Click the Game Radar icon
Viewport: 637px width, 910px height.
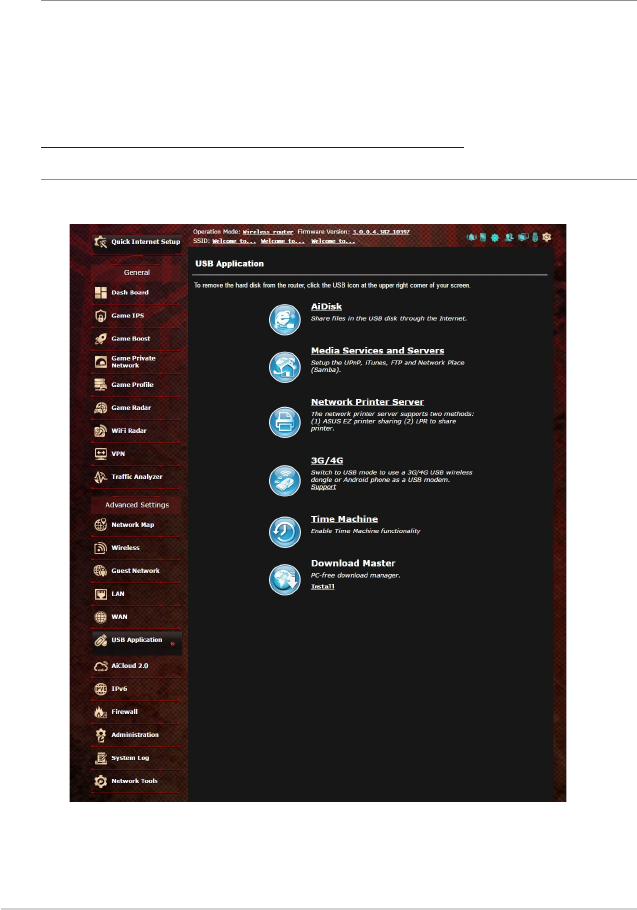point(101,407)
